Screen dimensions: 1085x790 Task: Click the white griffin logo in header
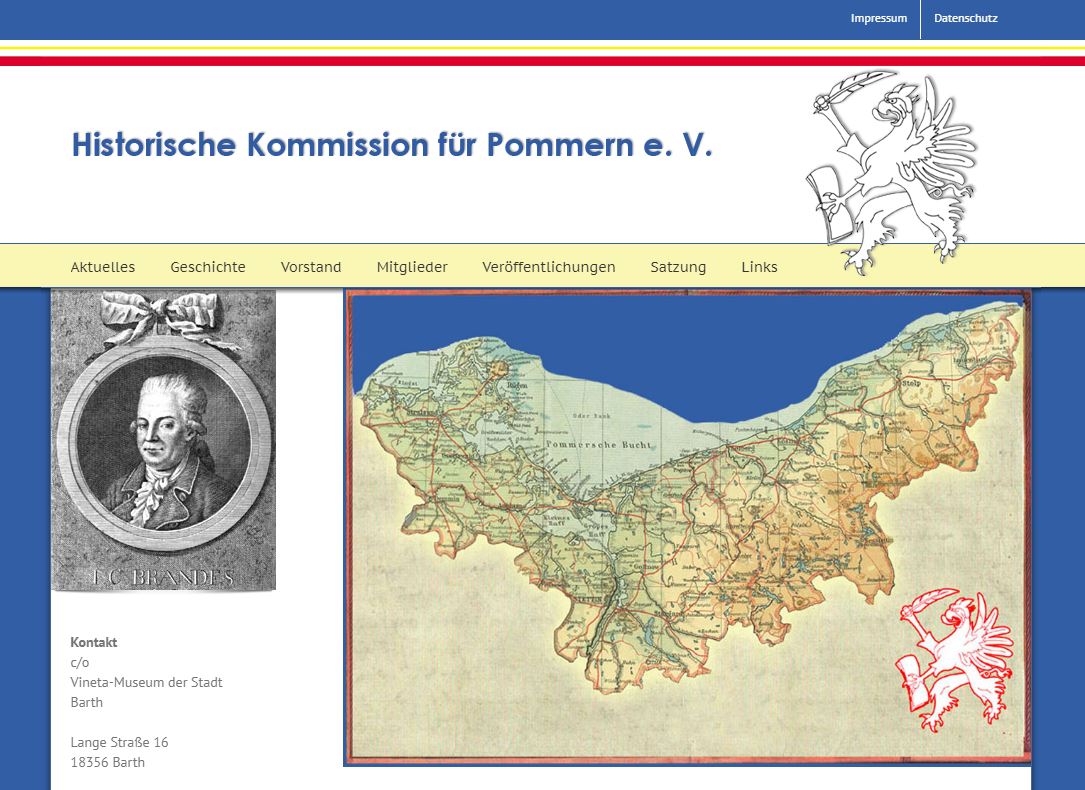coord(890,170)
